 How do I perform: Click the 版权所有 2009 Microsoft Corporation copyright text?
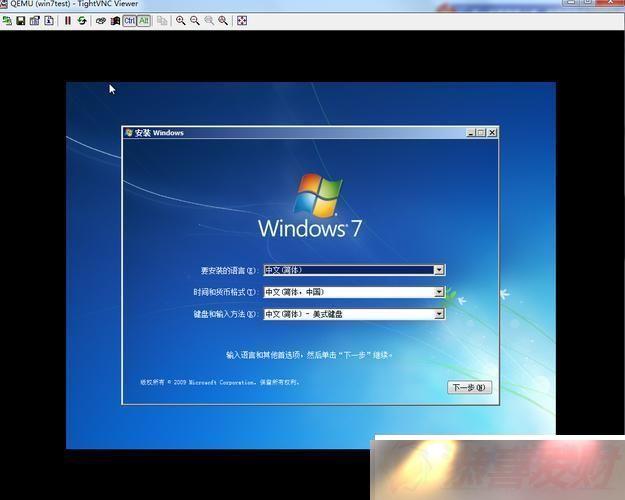[220, 382]
